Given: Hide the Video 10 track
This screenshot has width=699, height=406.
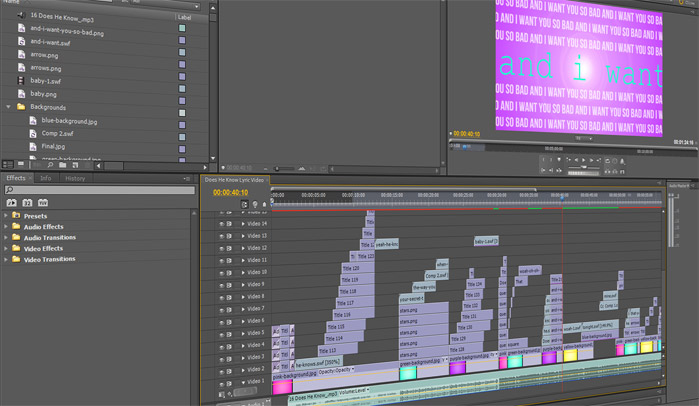Looking at the screenshot, I should pos(221,273).
